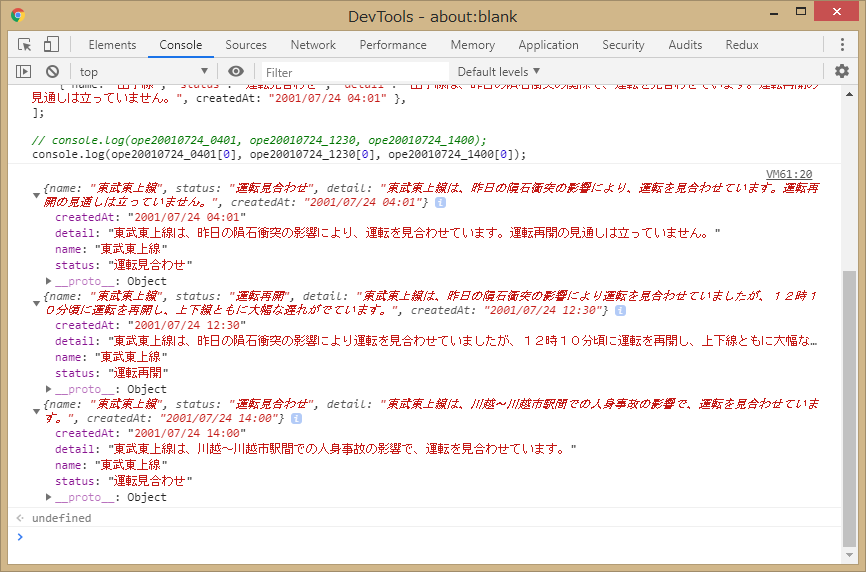Open DevTools three-dot customize menu
The width and height of the screenshot is (866, 572).
842,45
